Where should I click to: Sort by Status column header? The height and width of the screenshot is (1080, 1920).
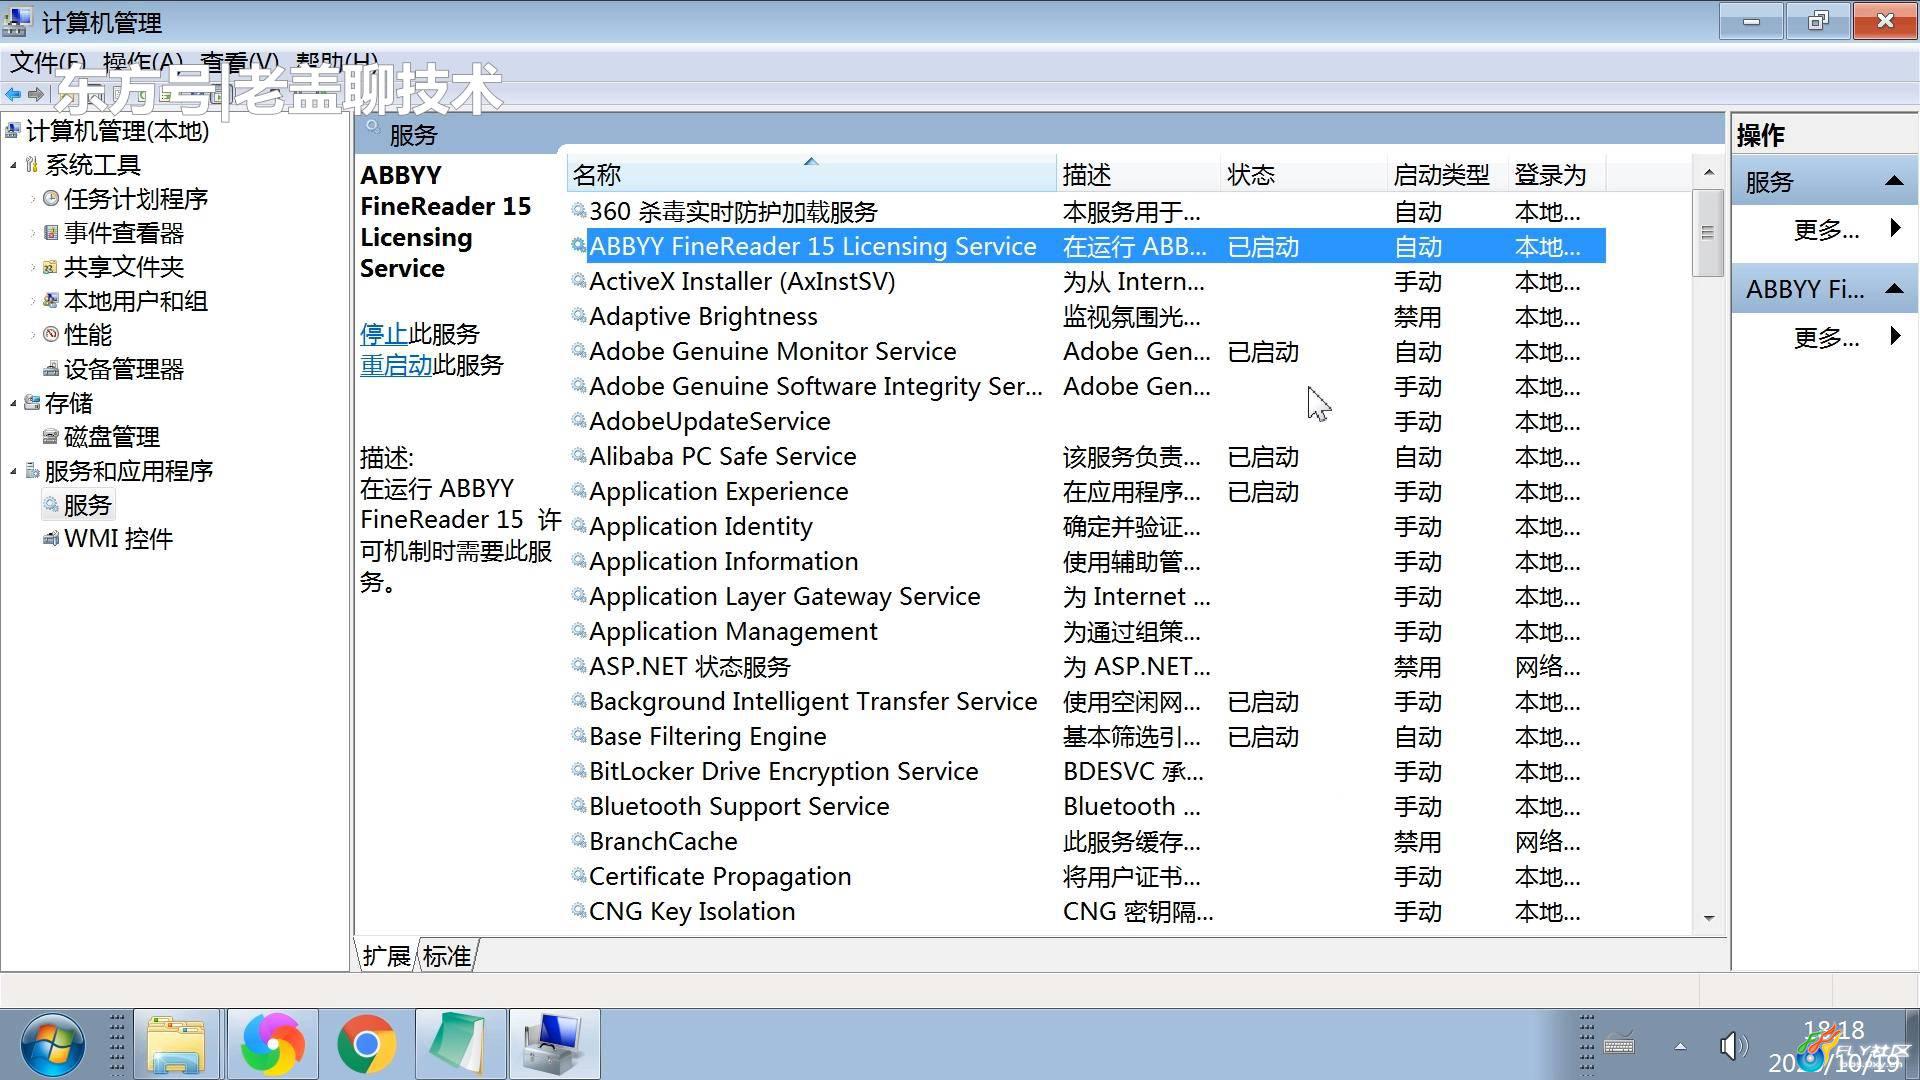1304,175
